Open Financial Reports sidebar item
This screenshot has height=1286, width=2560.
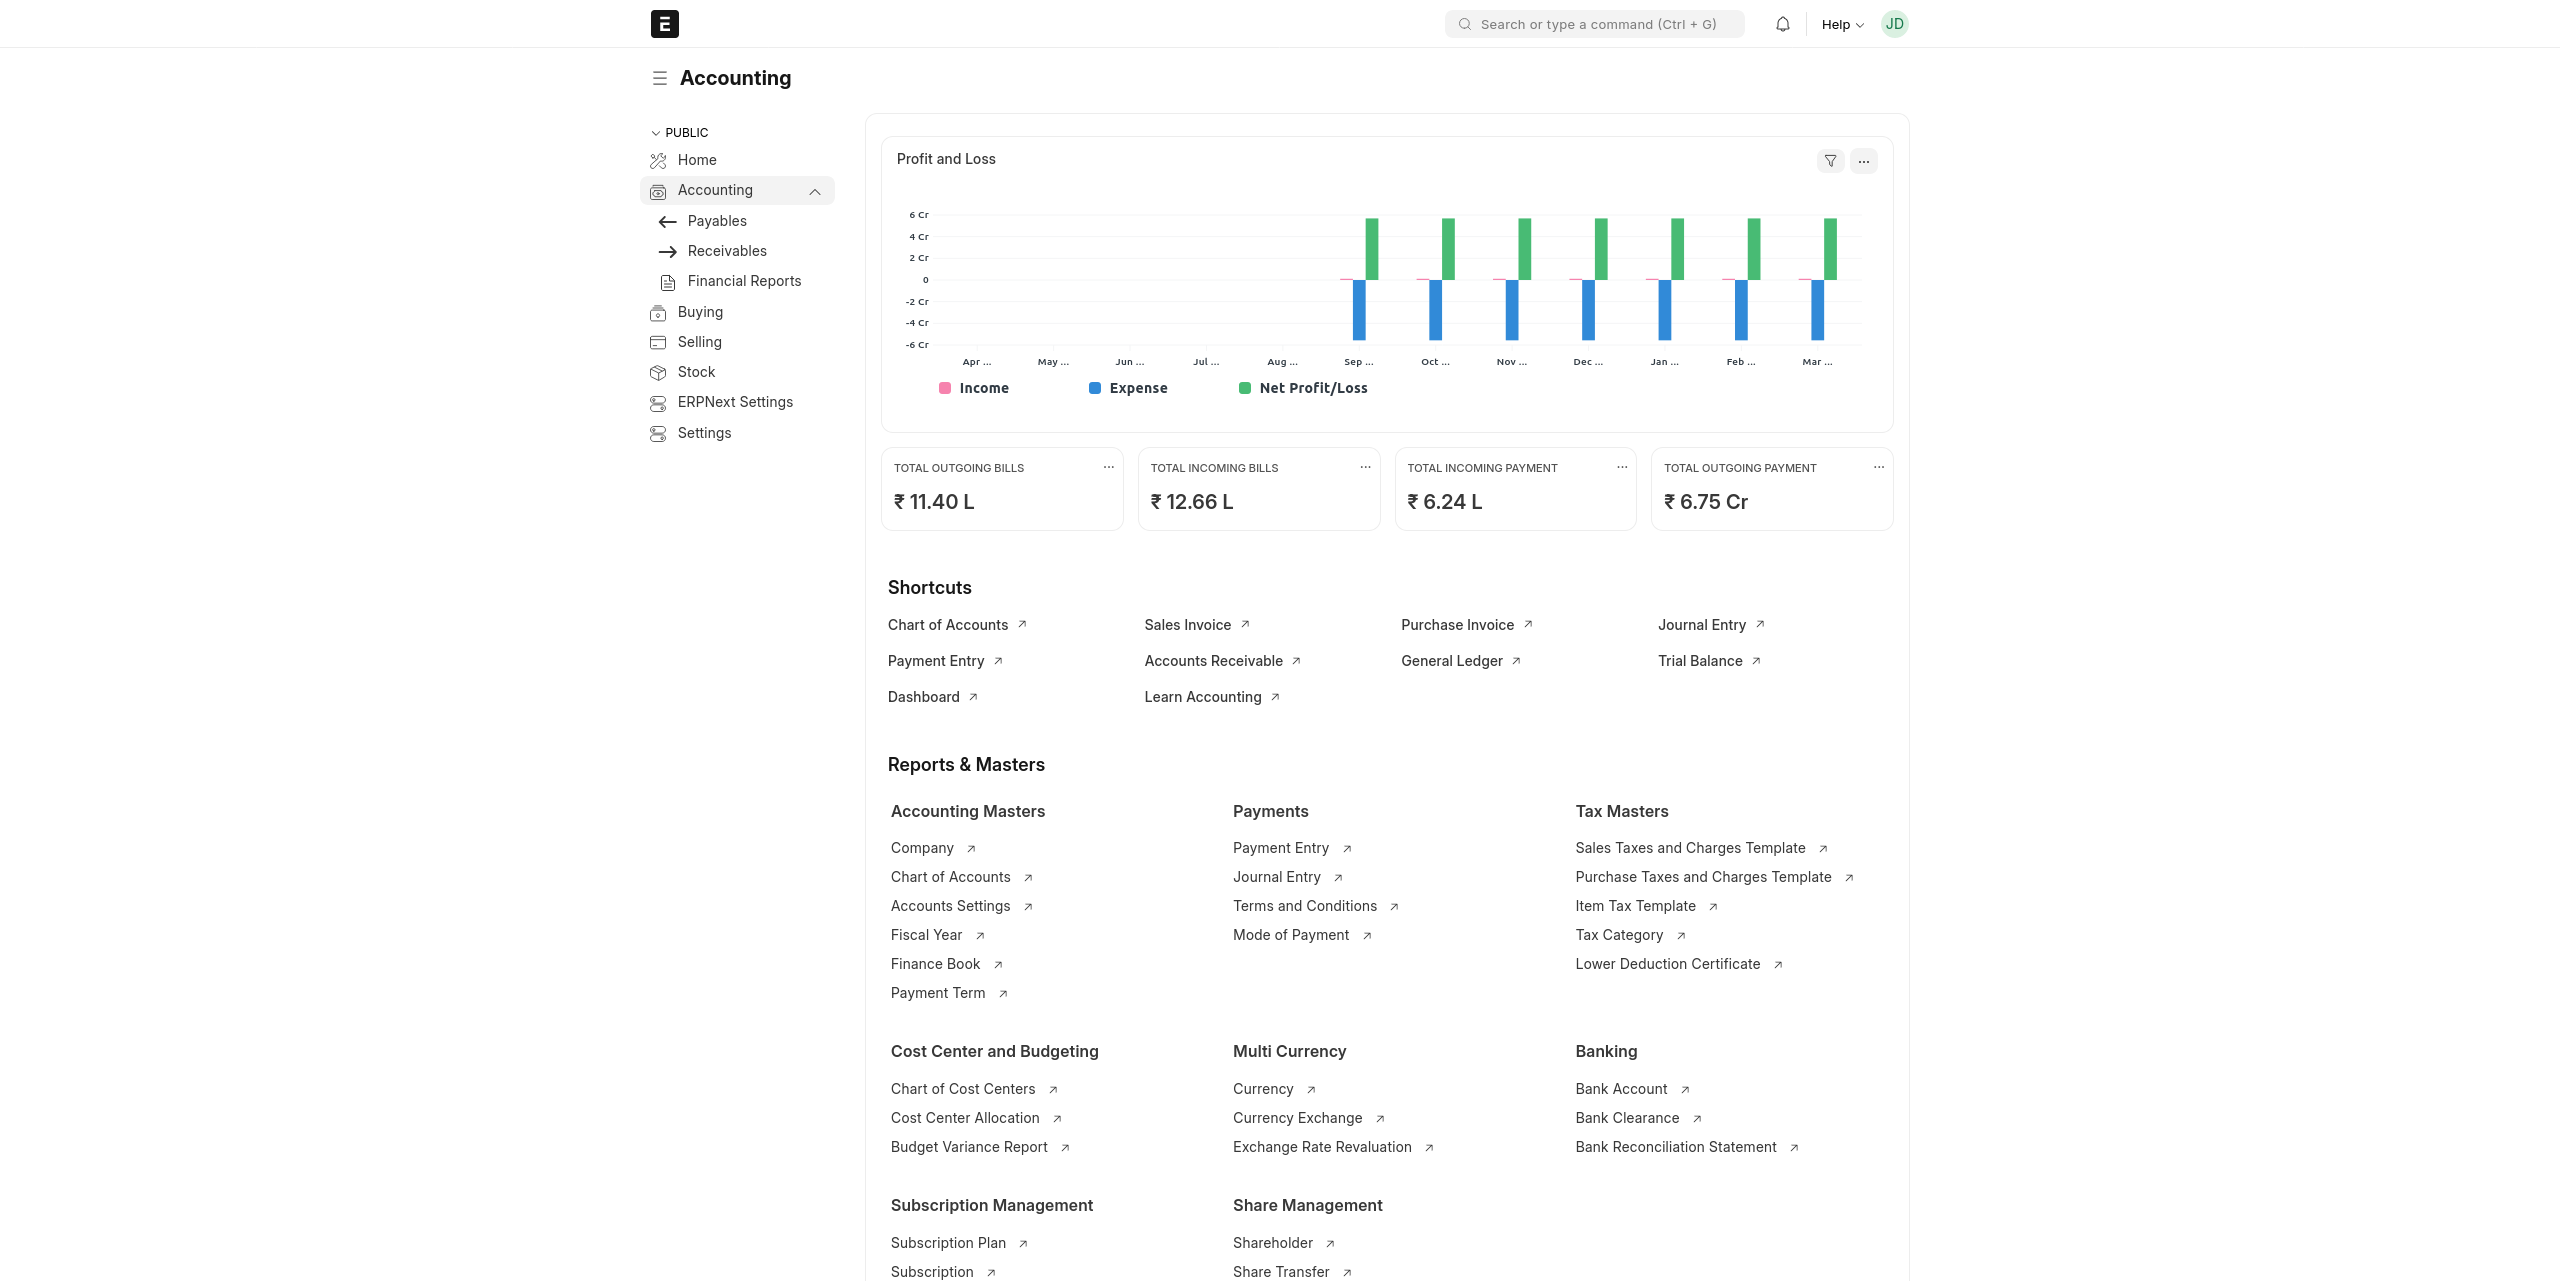(744, 281)
